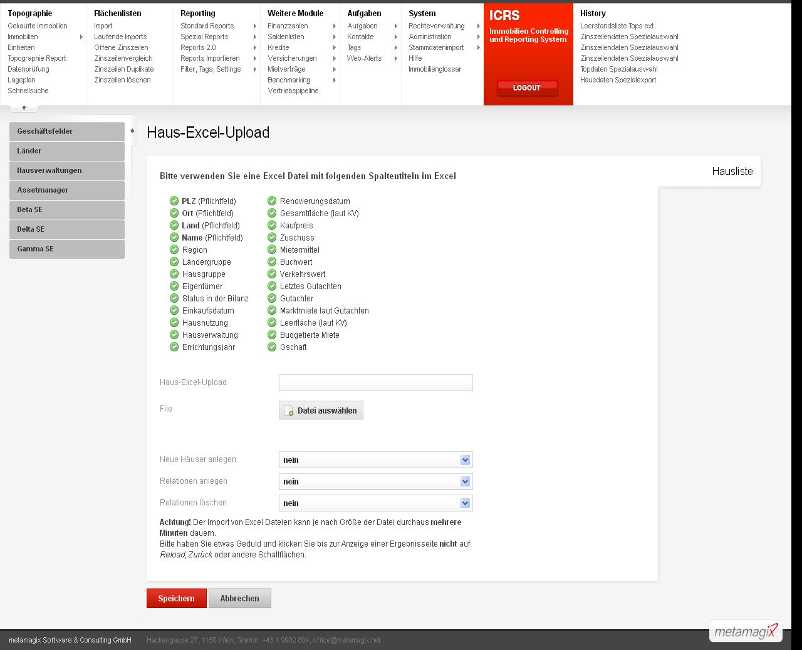The height and width of the screenshot is (650, 802).
Task: Click the green check icon beside PLZ
Action: pyautogui.click(x=175, y=201)
